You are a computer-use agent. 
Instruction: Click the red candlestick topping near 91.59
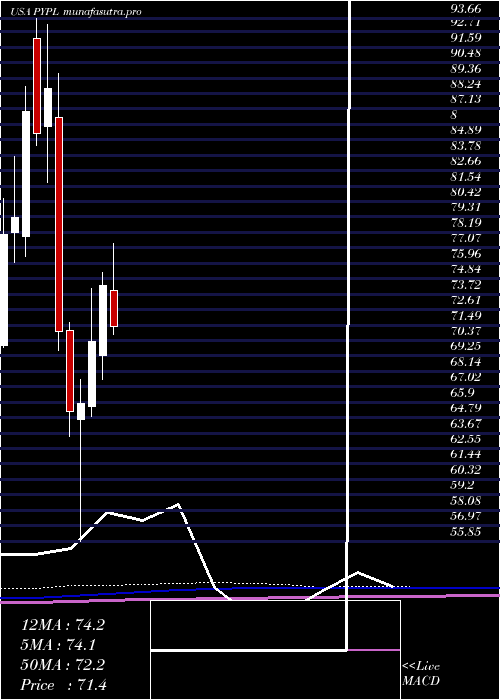tap(37, 86)
